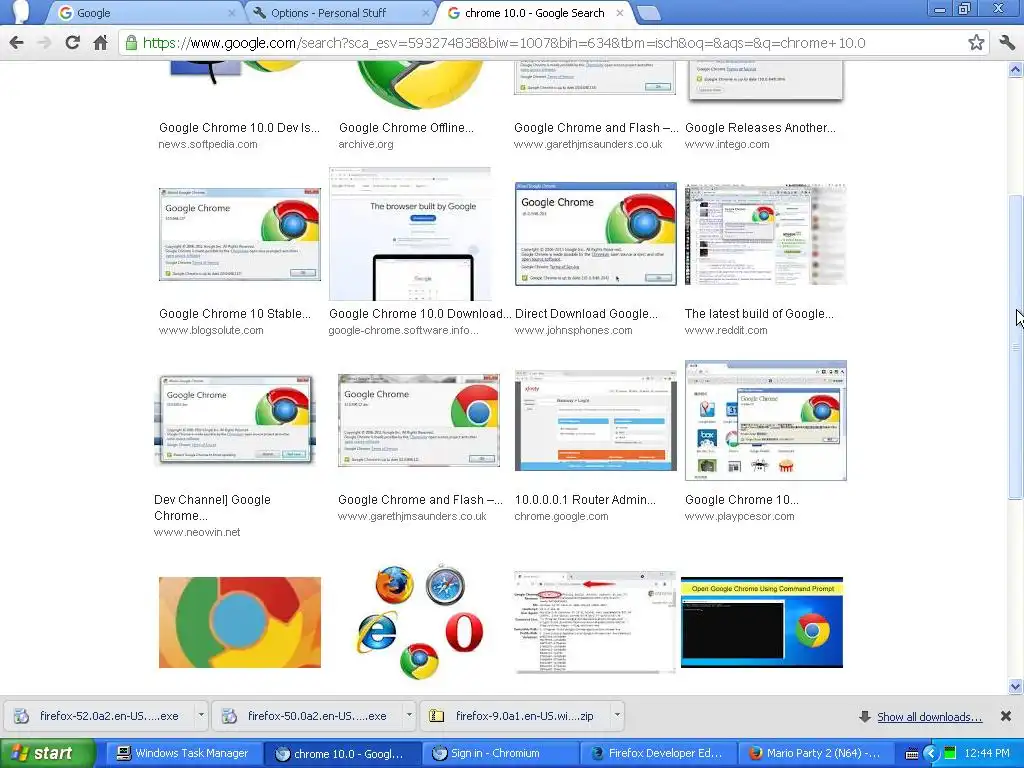Click 'Google Chrome 10.0 Download...' title
Screen dimensions: 1024x768
420,313
